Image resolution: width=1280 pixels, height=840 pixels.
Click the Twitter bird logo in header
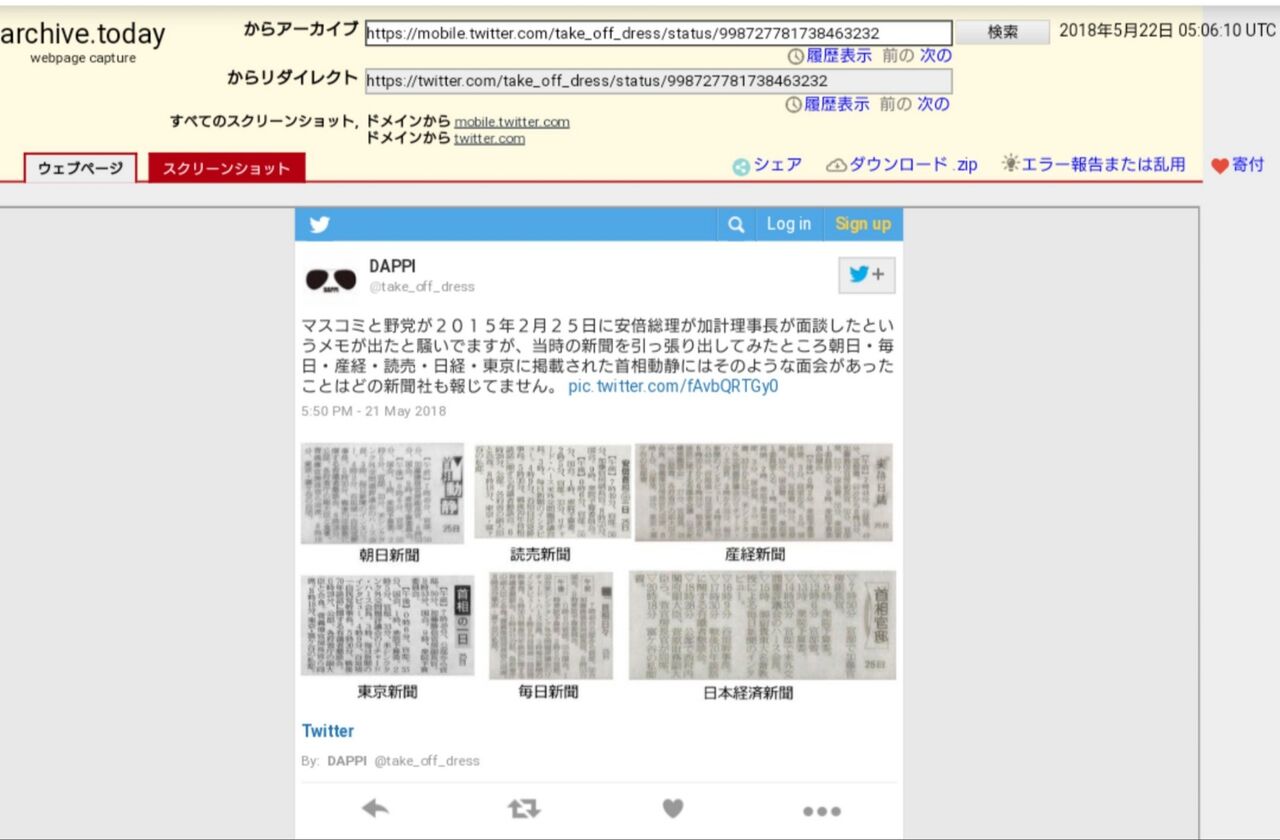(x=319, y=225)
